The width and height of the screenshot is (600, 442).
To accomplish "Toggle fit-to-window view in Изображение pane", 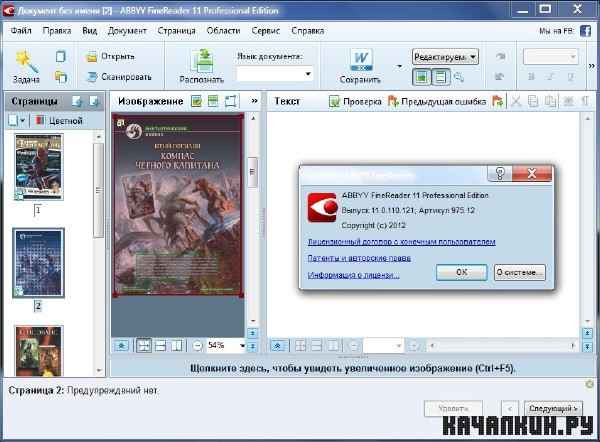I will coord(144,346).
